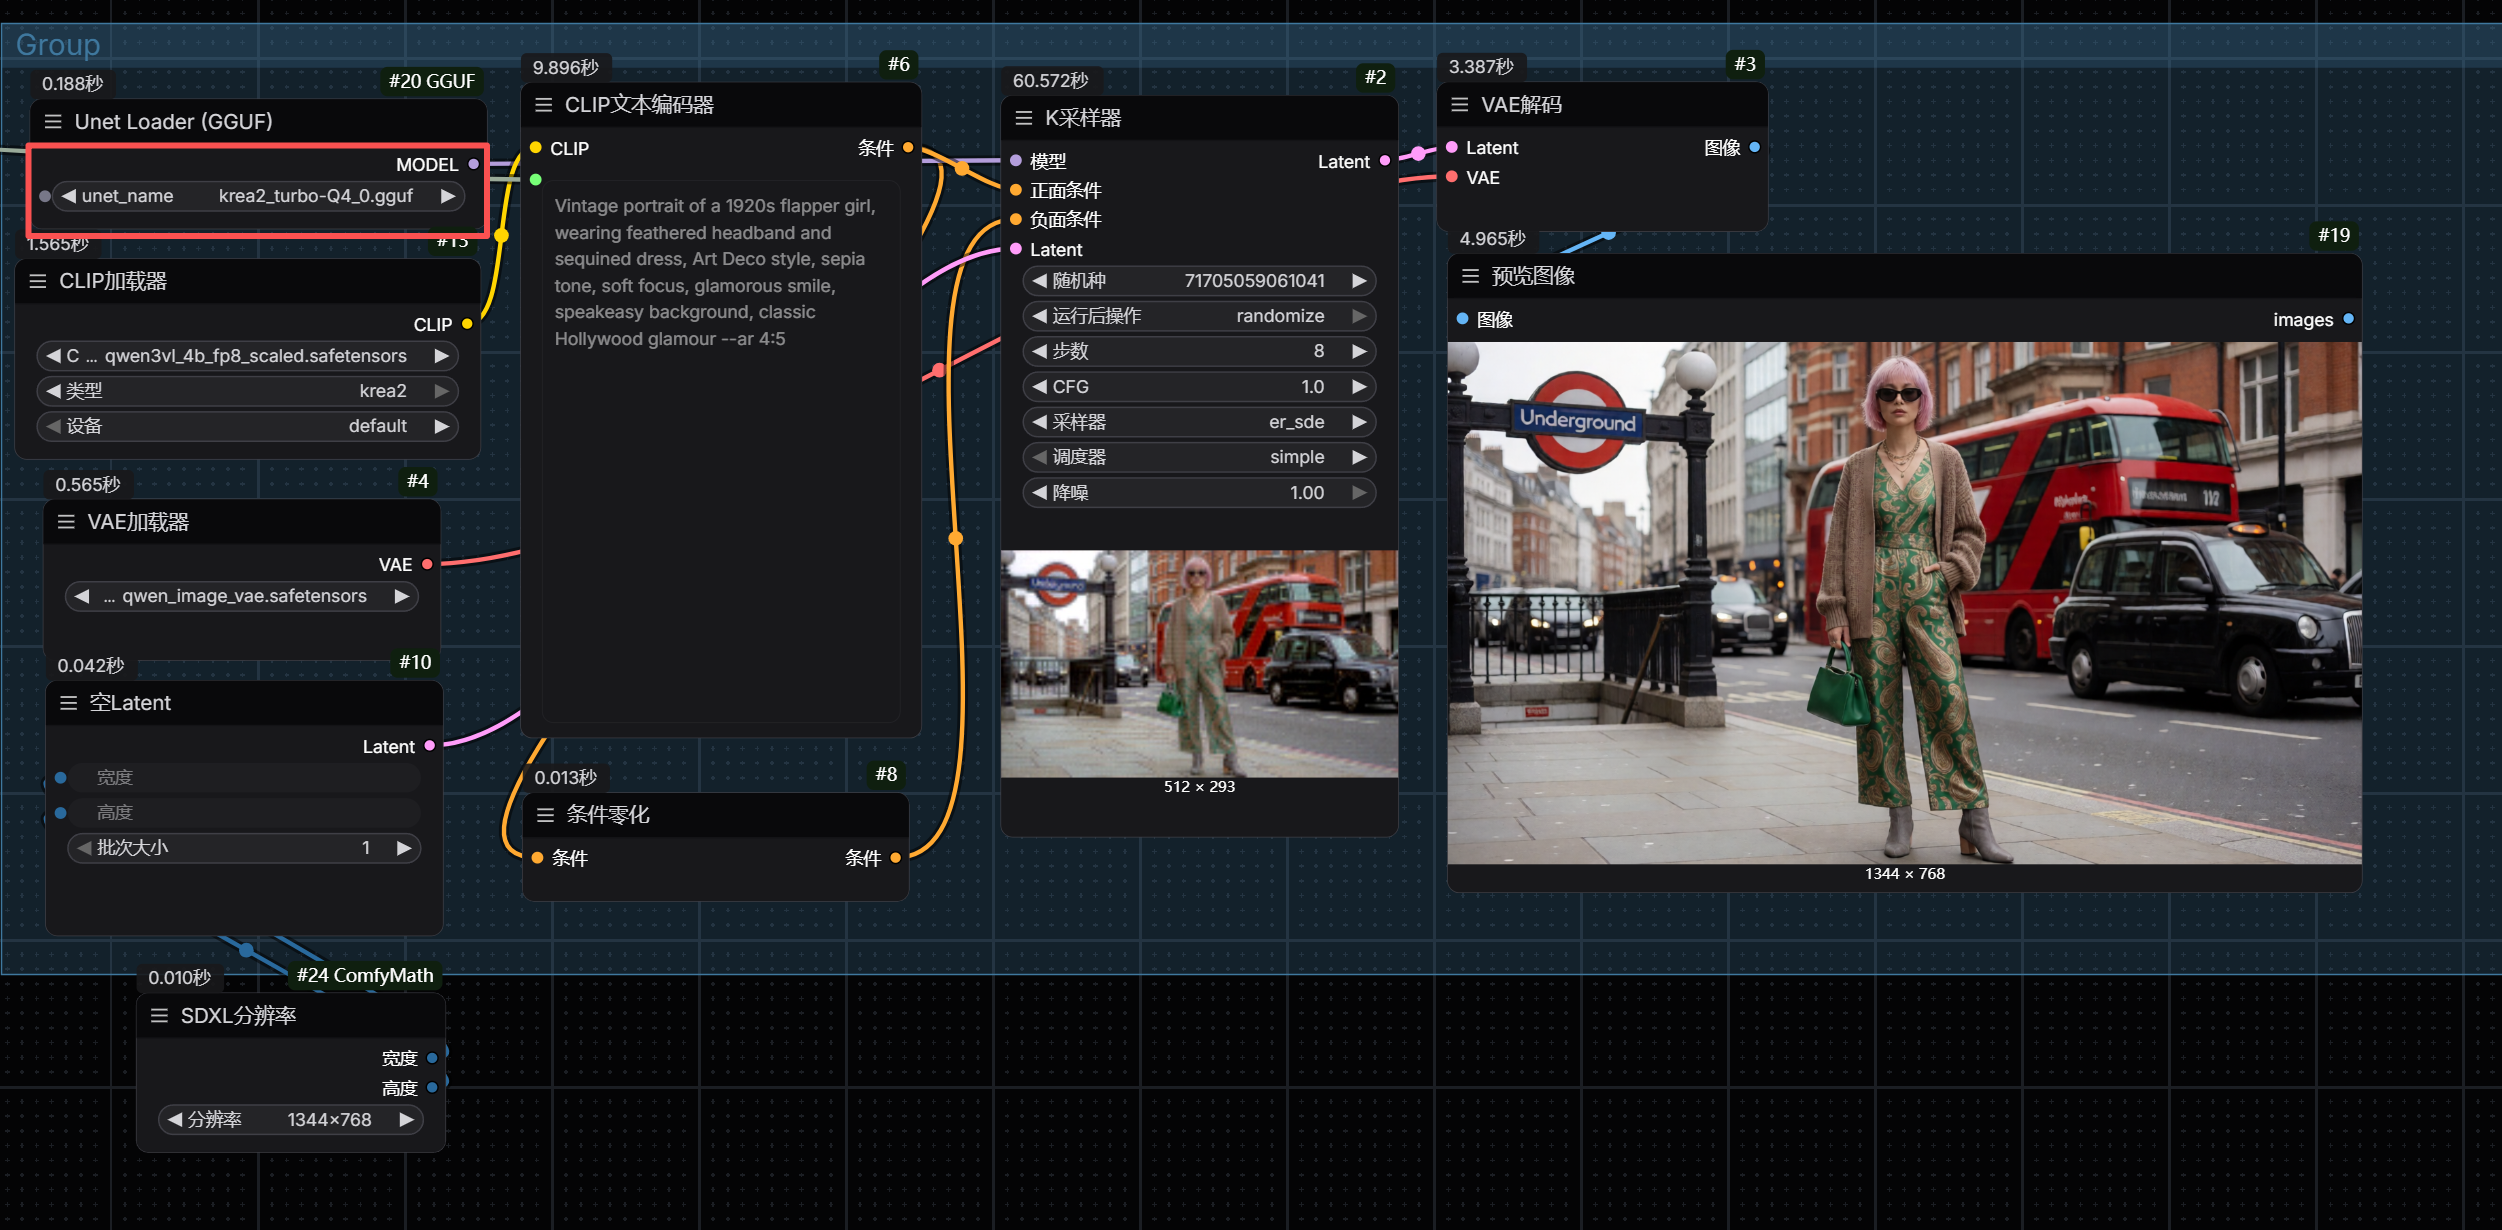Open the Unet Loader (GGUF) node menu icon

tap(53, 122)
